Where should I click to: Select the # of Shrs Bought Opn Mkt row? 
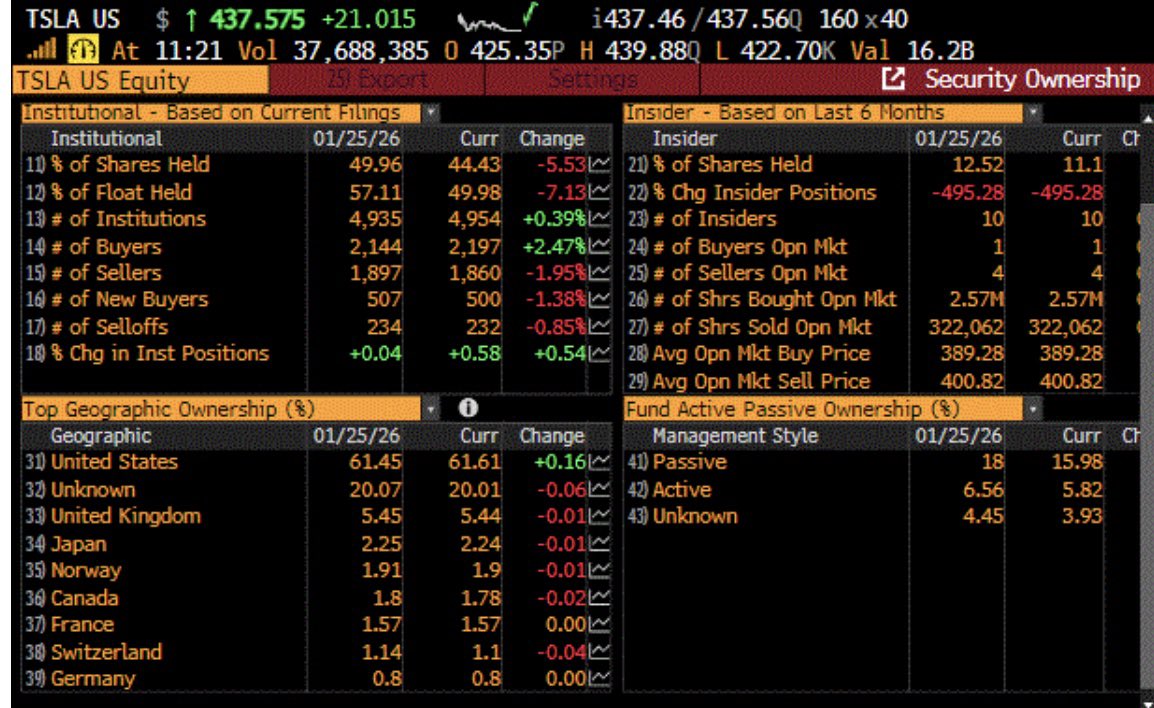pyautogui.click(x=882, y=300)
